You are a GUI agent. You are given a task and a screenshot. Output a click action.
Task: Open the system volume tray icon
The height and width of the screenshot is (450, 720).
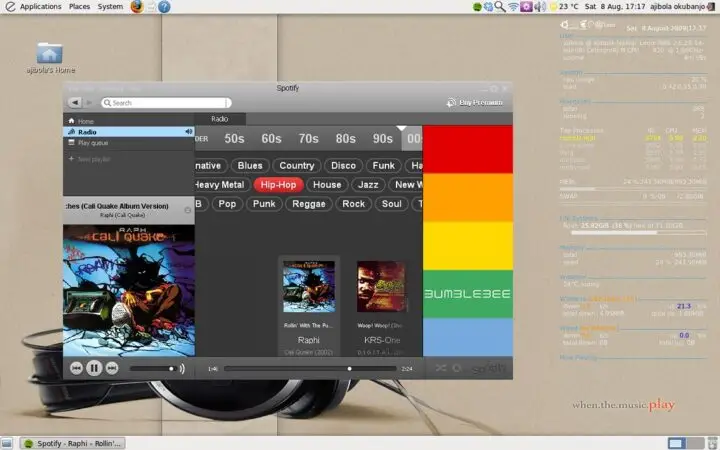coord(540,6)
